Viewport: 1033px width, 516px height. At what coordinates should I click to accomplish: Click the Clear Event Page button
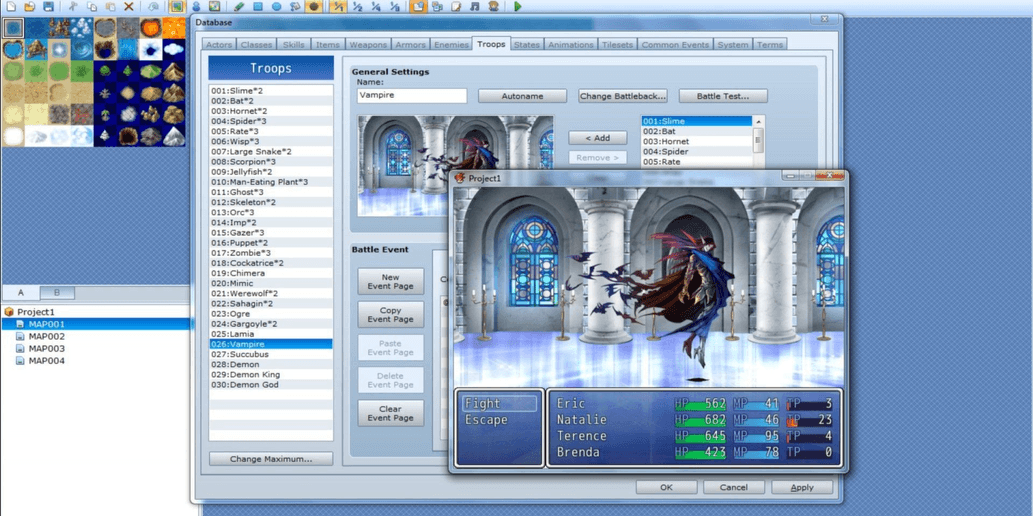[391, 413]
